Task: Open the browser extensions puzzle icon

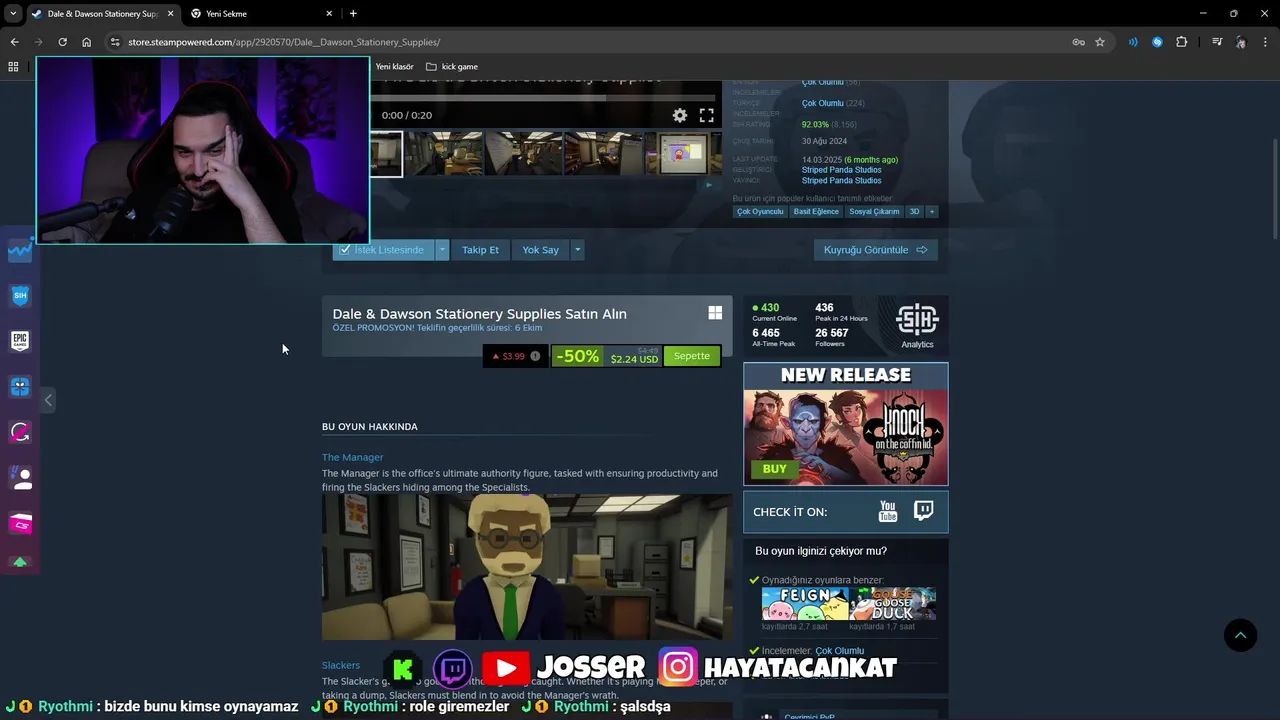Action: [x=1182, y=42]
